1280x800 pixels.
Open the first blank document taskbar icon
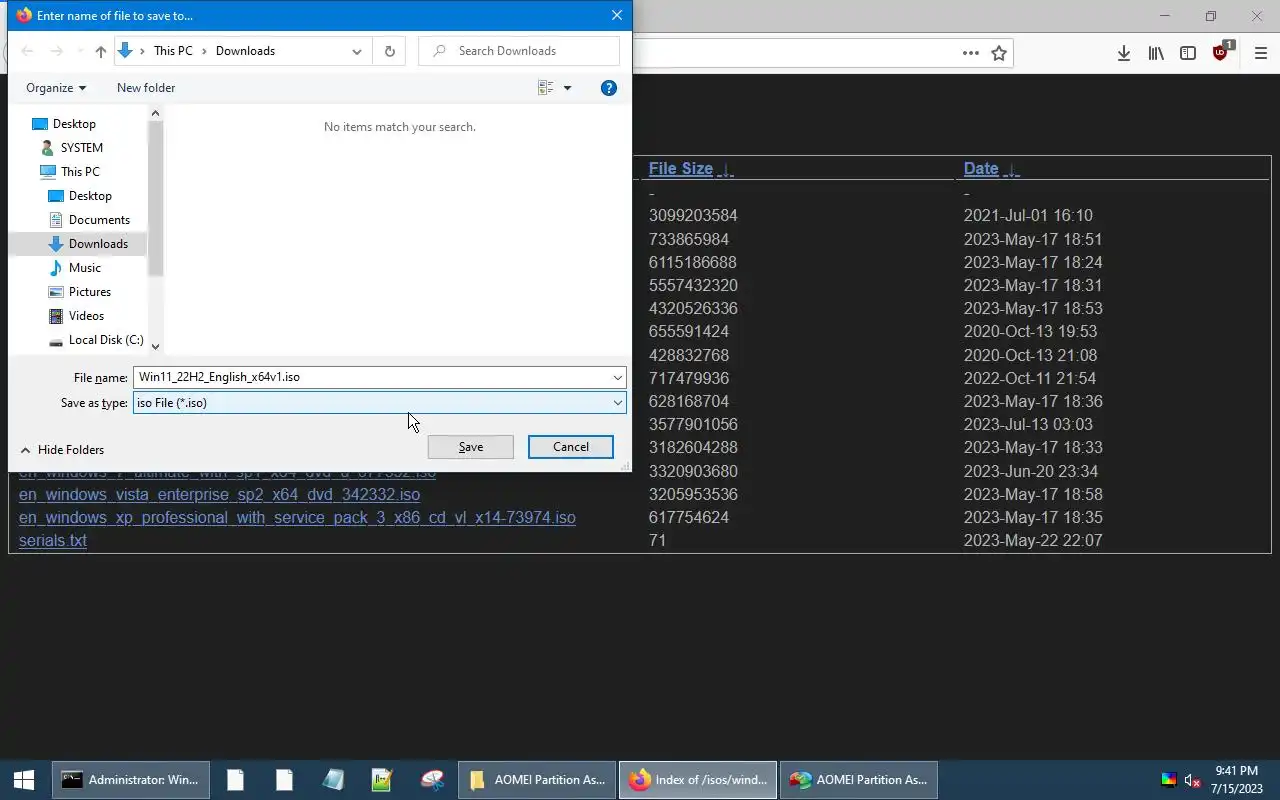point(235,780)
